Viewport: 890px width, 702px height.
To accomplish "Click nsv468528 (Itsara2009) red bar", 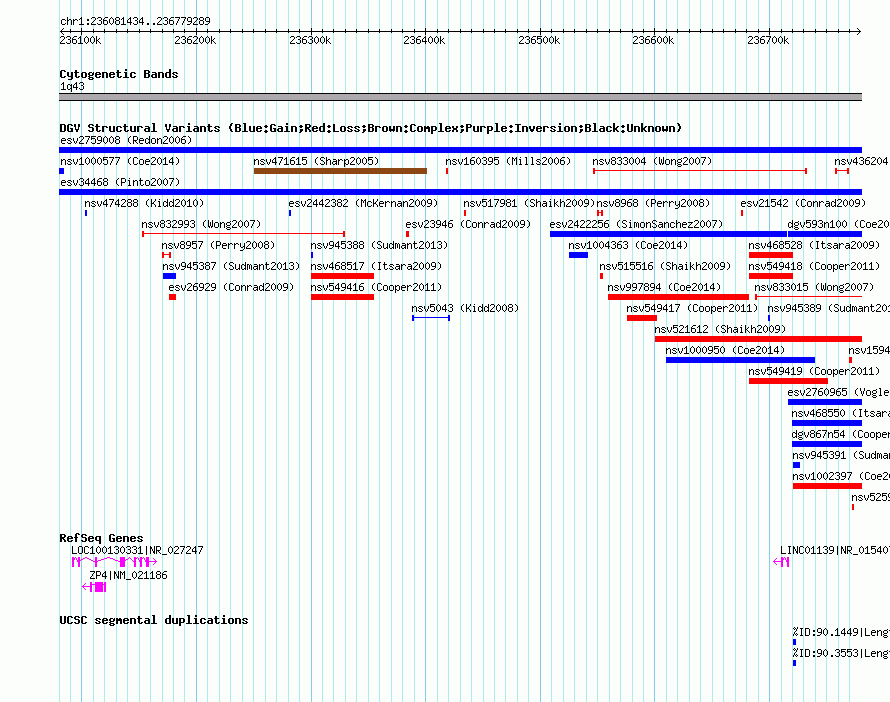I will (x=771, y=255).
